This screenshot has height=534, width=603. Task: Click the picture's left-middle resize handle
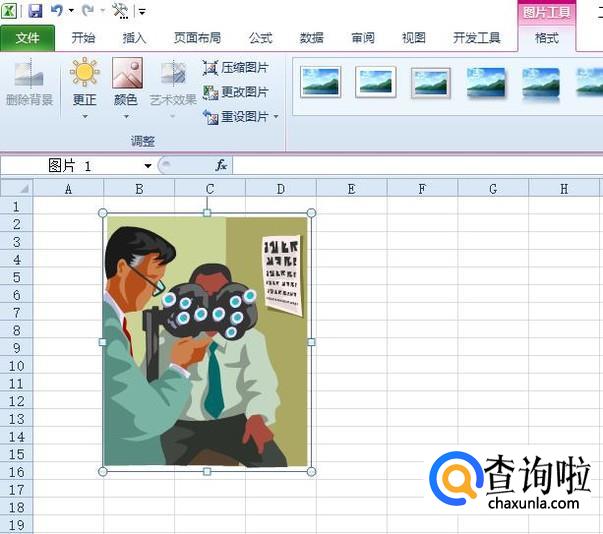pyautogui.click(x=103, y=342)
